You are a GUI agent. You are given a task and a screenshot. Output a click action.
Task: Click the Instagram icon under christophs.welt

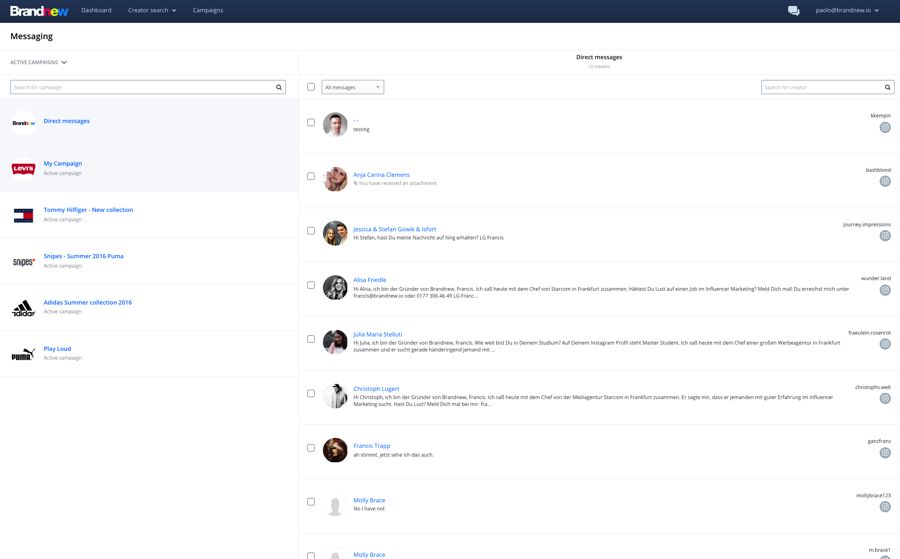point(885,398)
